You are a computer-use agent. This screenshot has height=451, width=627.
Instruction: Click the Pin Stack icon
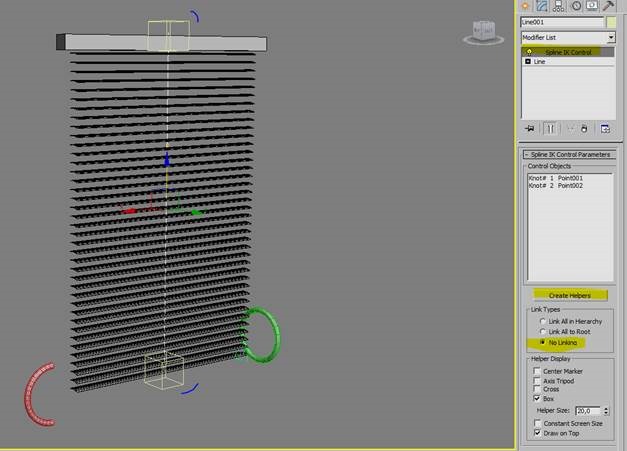click(x=530, y=128)
